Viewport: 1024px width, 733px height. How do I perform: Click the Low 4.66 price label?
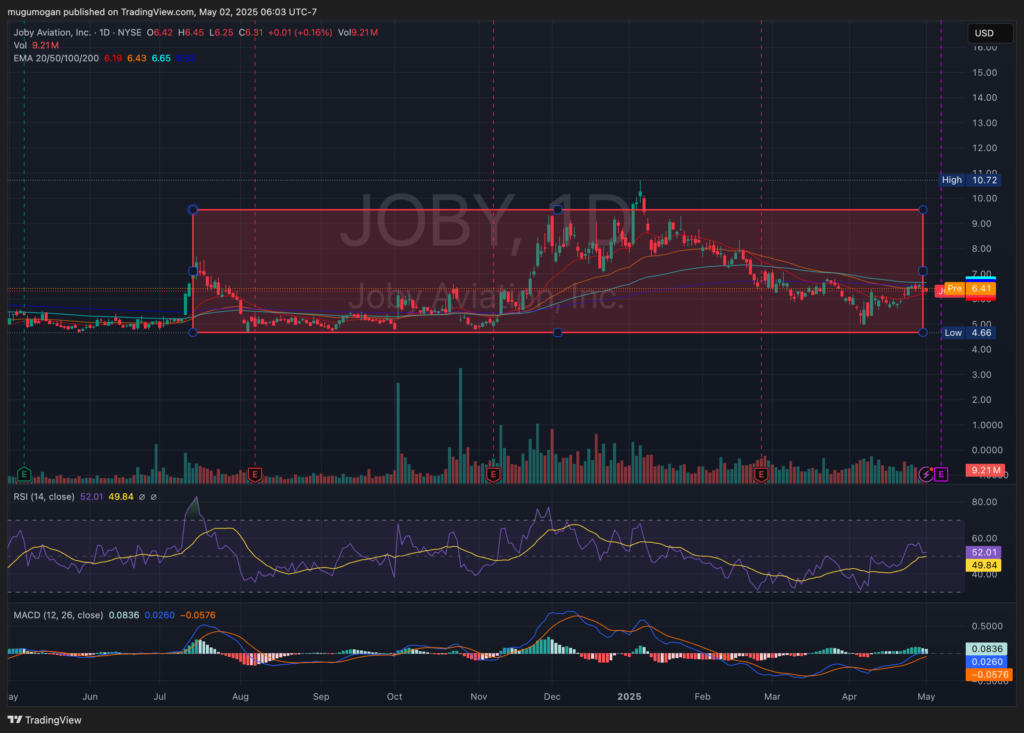(969, 333)
